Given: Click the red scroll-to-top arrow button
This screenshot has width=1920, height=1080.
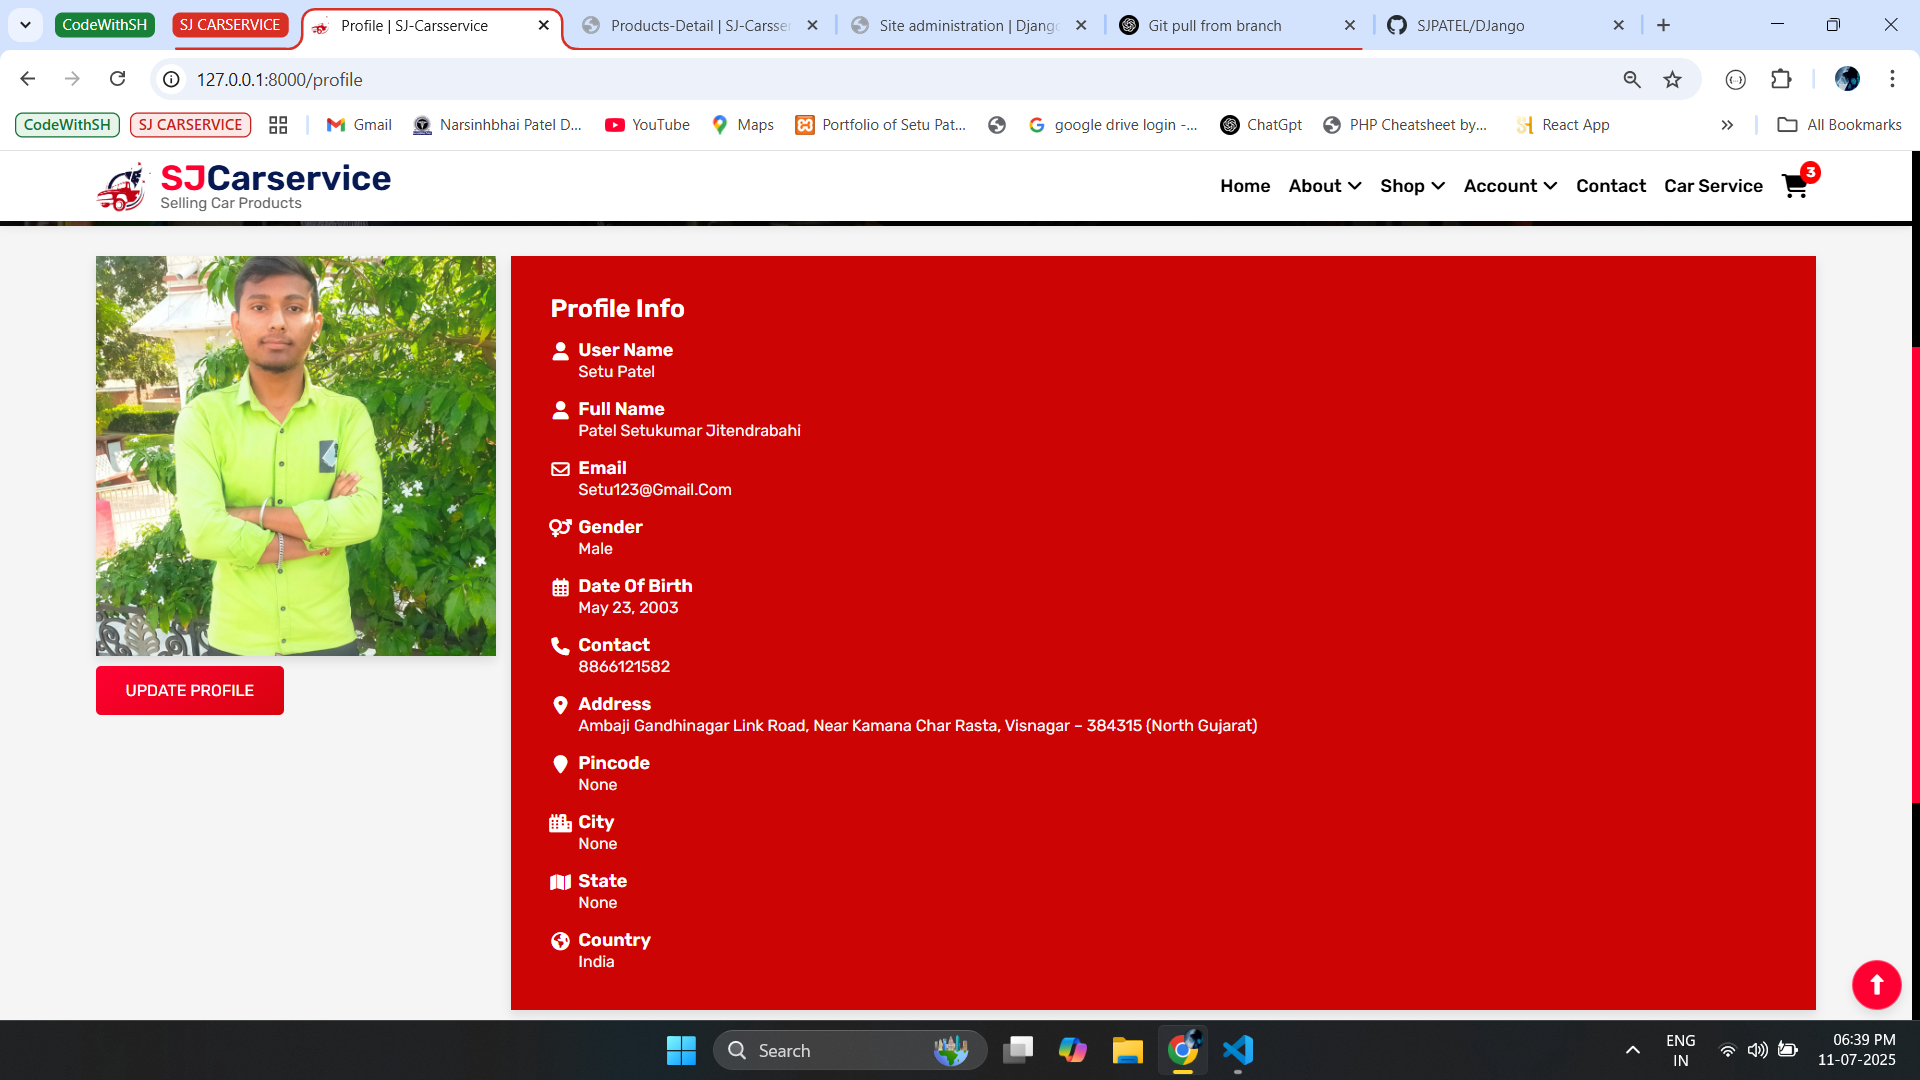Looking at the screenshot, I should pos(1876,985).
